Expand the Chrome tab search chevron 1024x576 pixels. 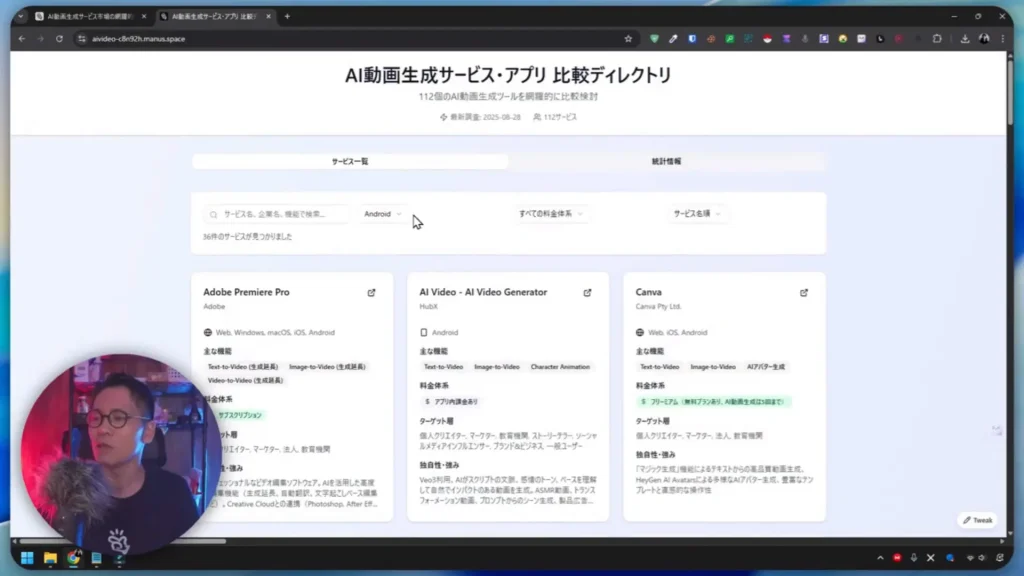[x=21, y=16]
